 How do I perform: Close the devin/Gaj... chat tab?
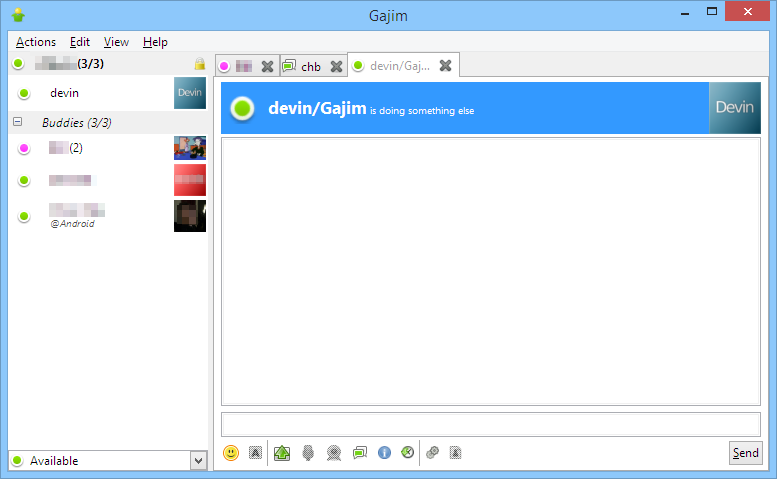tap(445, 65)
